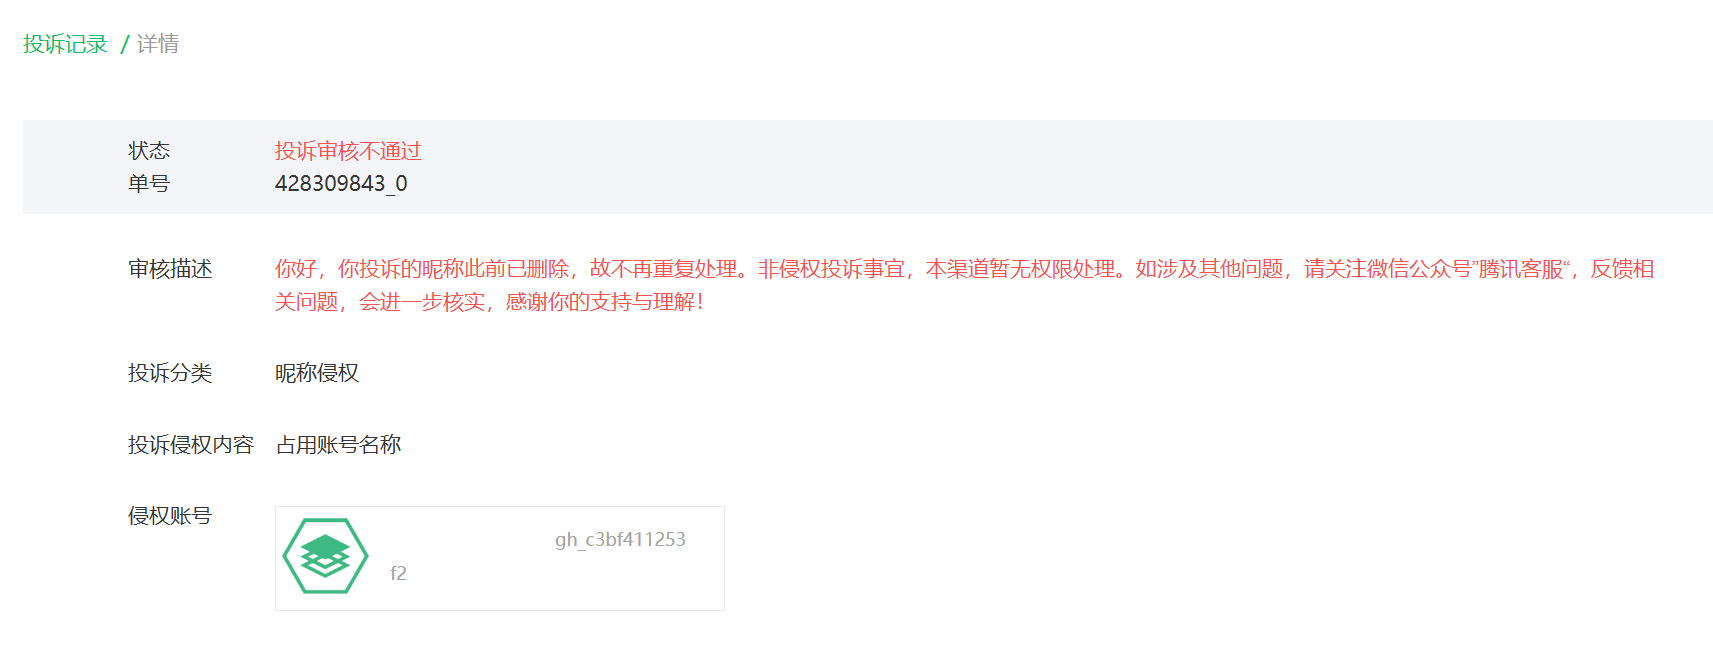Open the 投诉记录 breadcrumb link
This screenshot has height=654, width=1713.
pos(65,44)
